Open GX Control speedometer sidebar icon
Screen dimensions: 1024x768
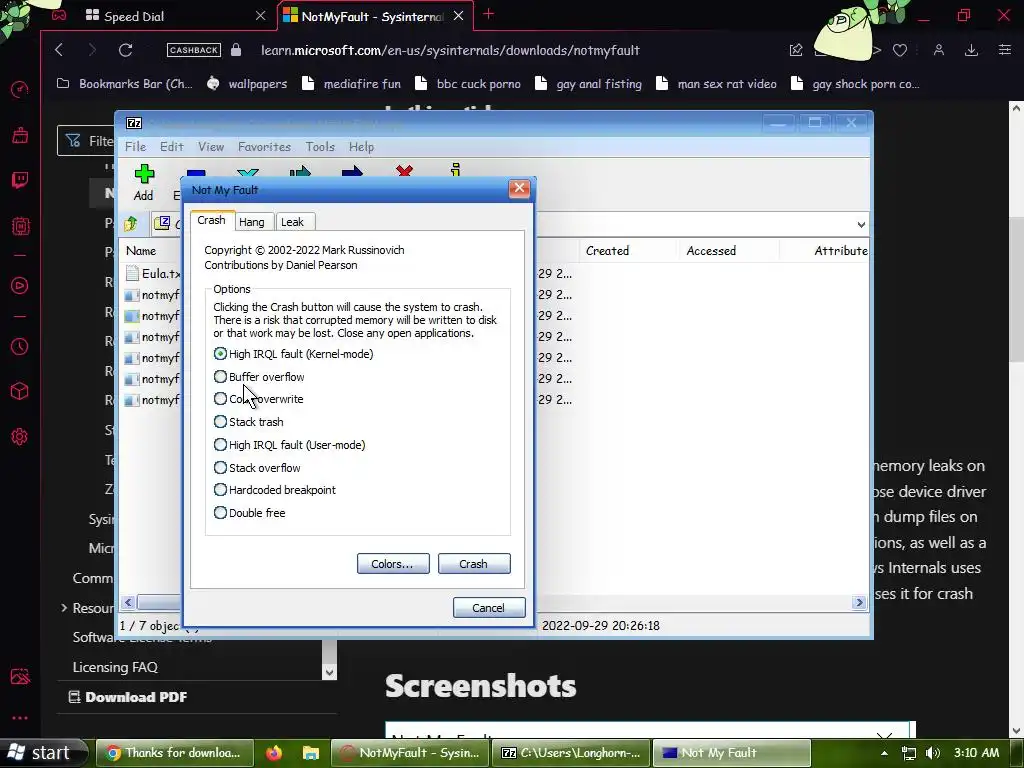click(x=20, y=89)
